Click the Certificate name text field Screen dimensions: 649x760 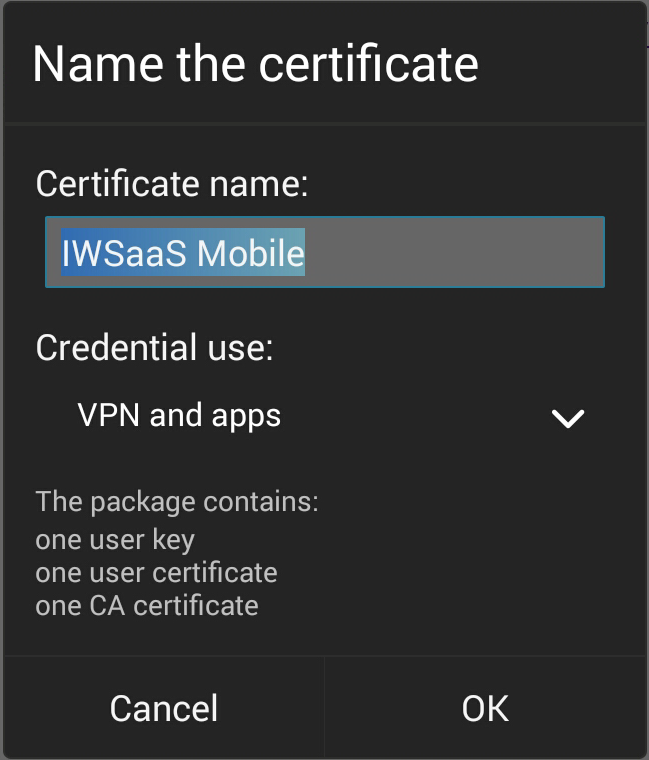[325, 252]
